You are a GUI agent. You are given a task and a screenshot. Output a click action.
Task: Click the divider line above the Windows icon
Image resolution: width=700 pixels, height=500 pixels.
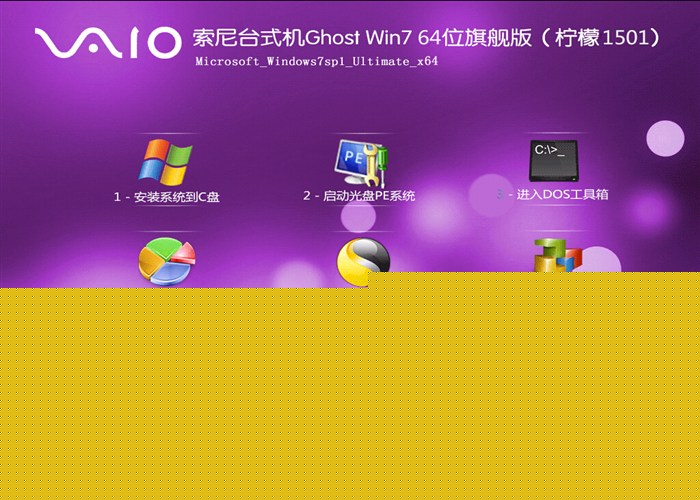tap(167, 132)
